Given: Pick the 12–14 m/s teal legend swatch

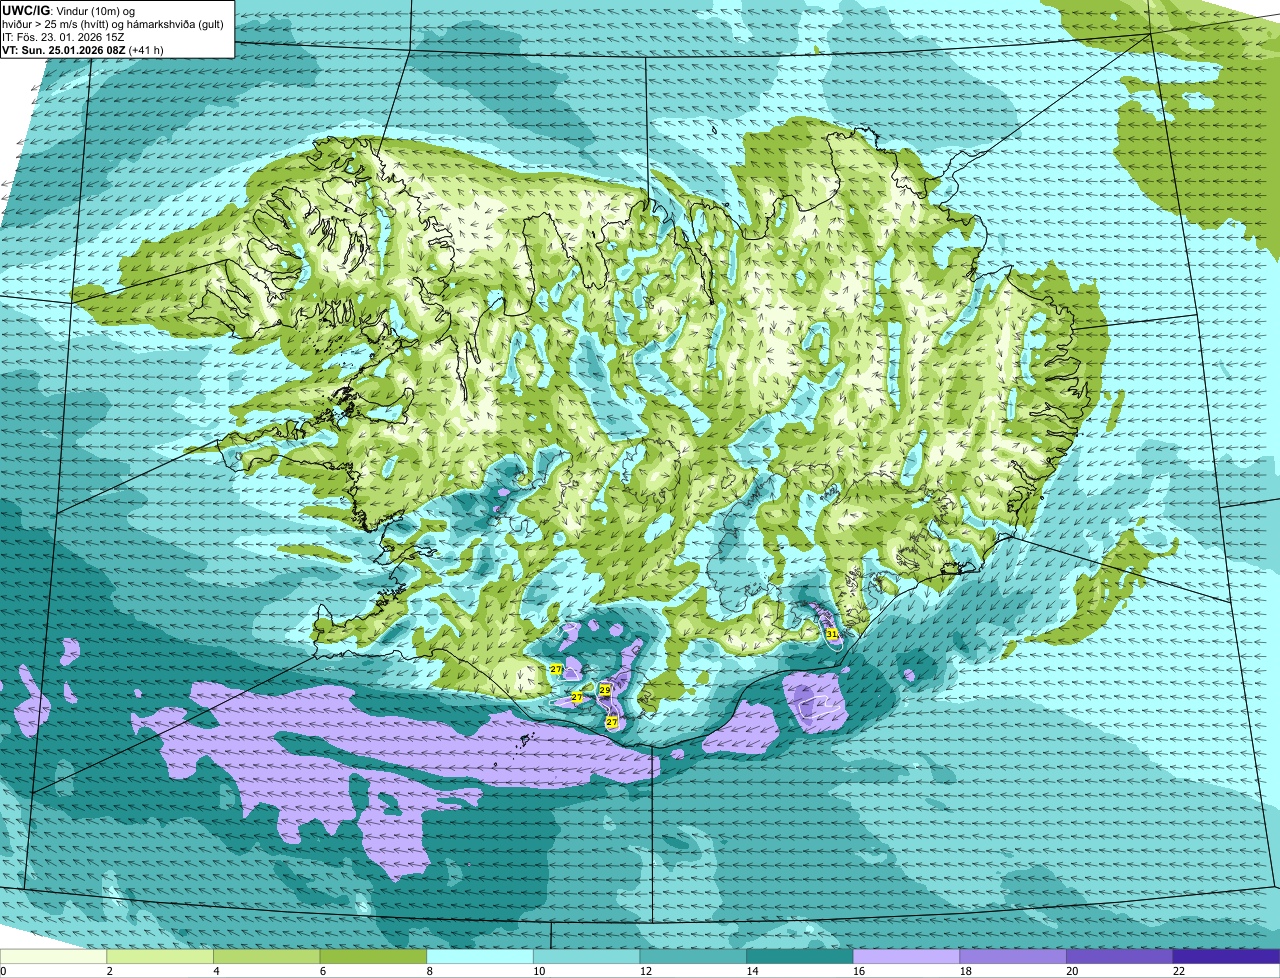Looking at the screenshot, I should point(693,957).
